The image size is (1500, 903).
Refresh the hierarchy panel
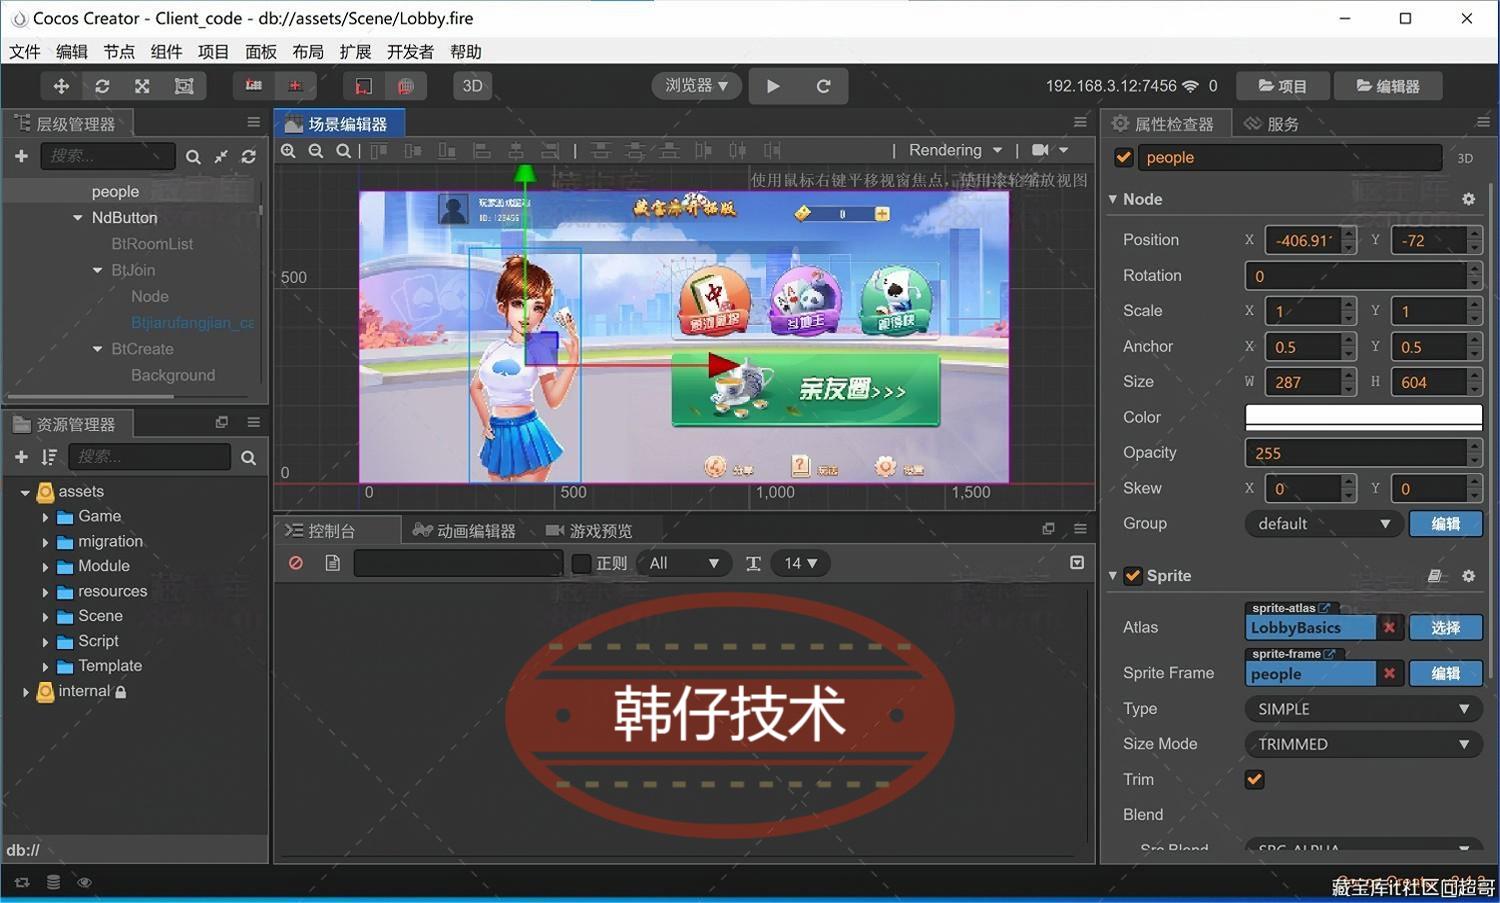[248, 157]
